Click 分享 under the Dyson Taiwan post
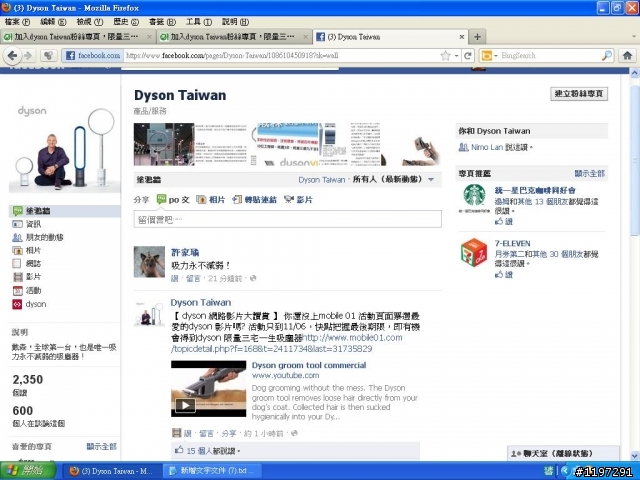 [229, 433]
